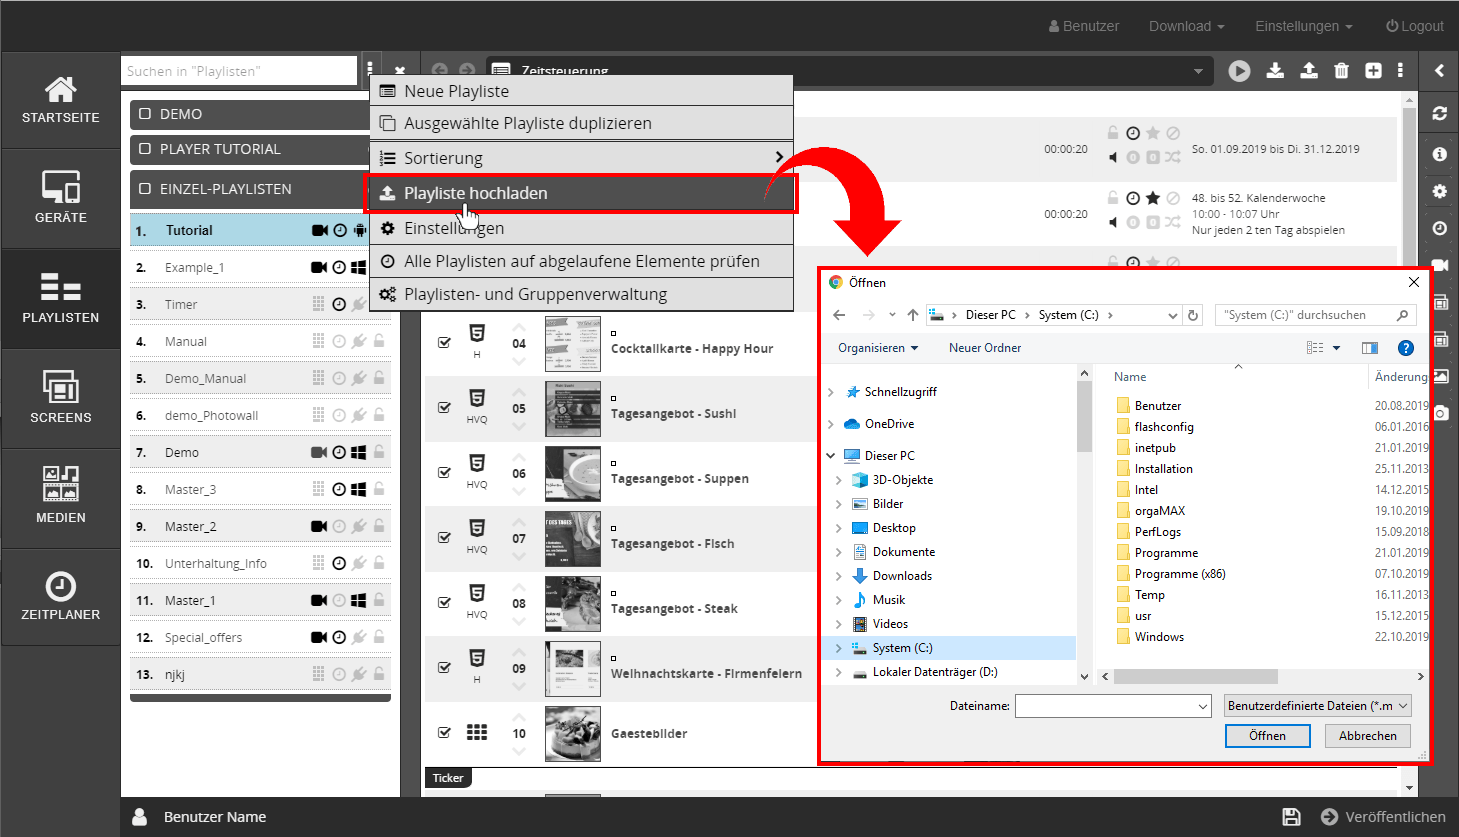
Task: Open the info panel icon on right
Action: [1439, 154]
